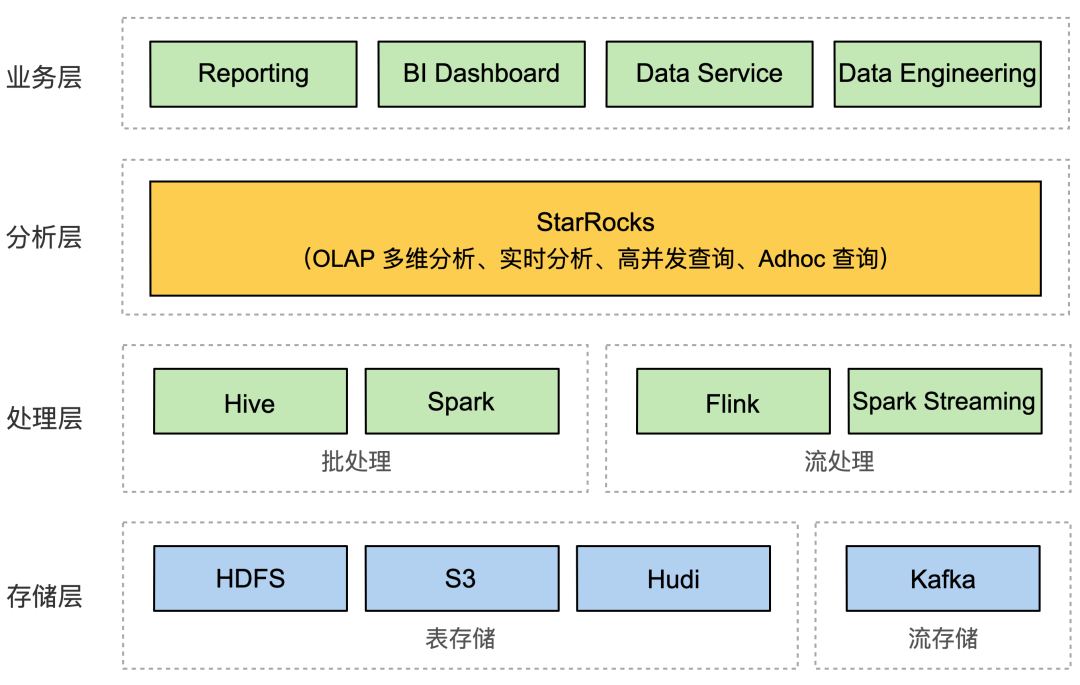Screen dimensions: 1080x685
Task: Click the 流处理 caption
Action: pos(839,462)
